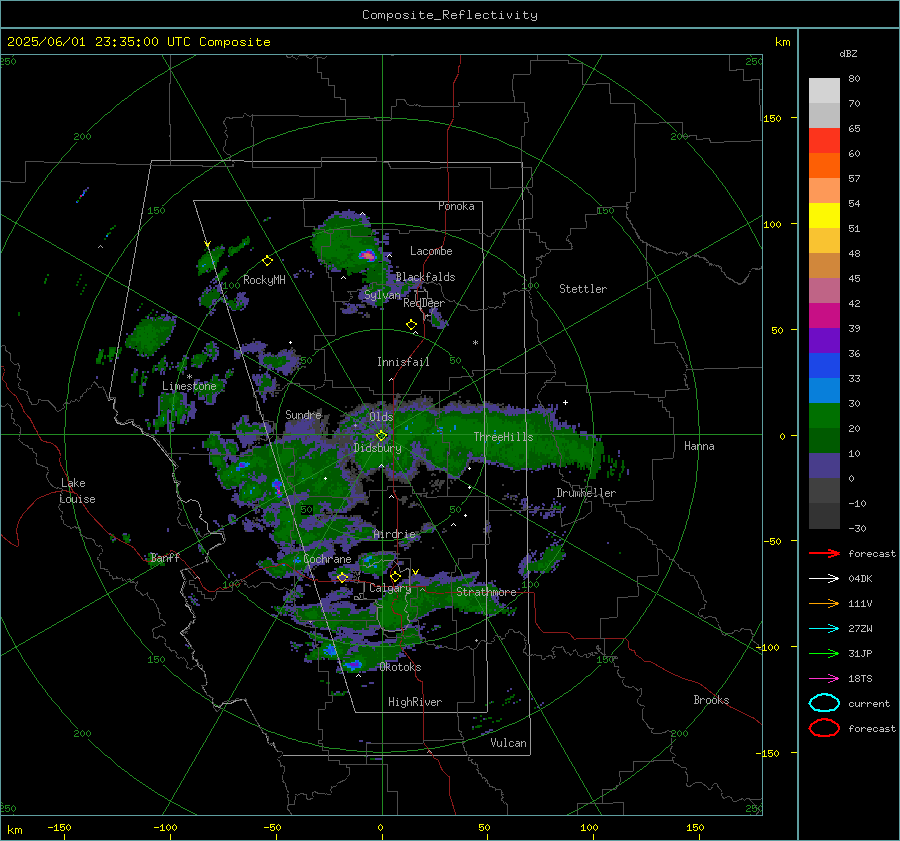900x841 pixels.
Task: Click the Lacombe city label
Action: (x=431, y=251)
